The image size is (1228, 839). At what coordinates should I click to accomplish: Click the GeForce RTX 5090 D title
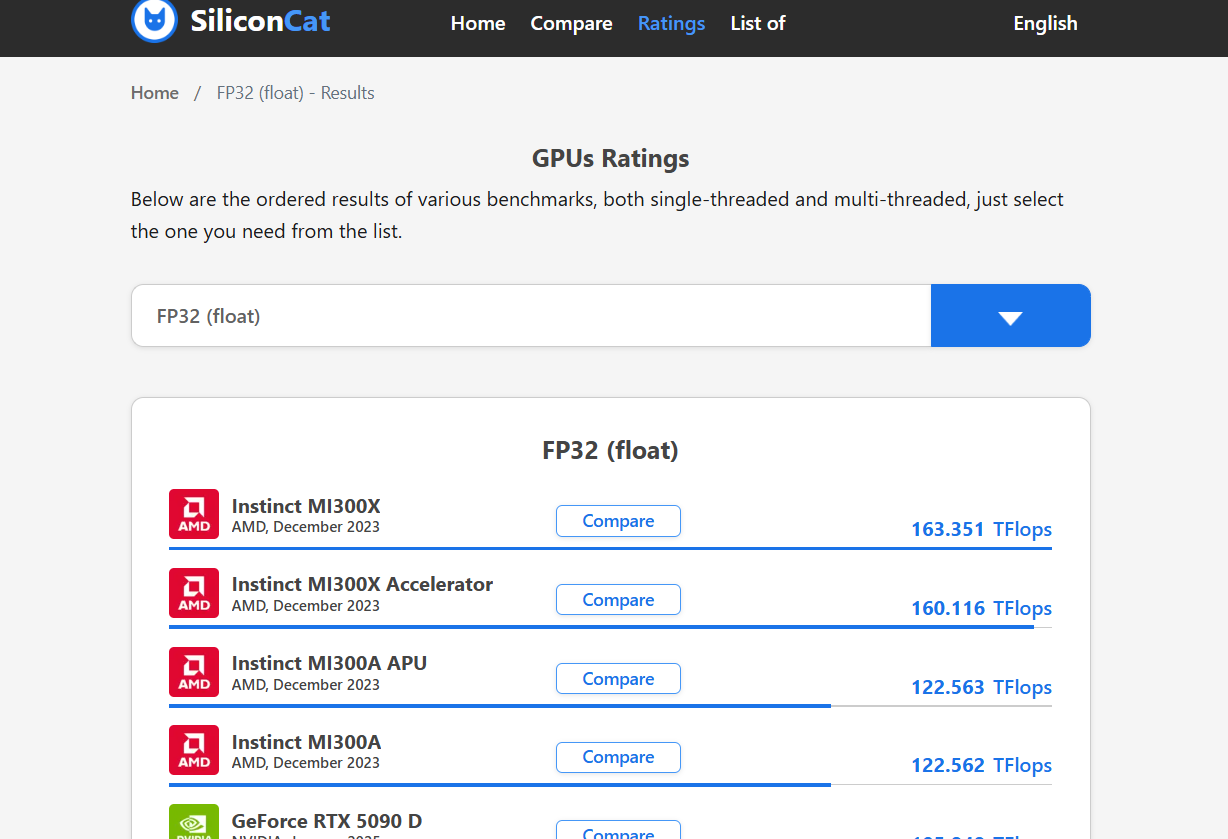pyautogui.click(x=326, y=820)
